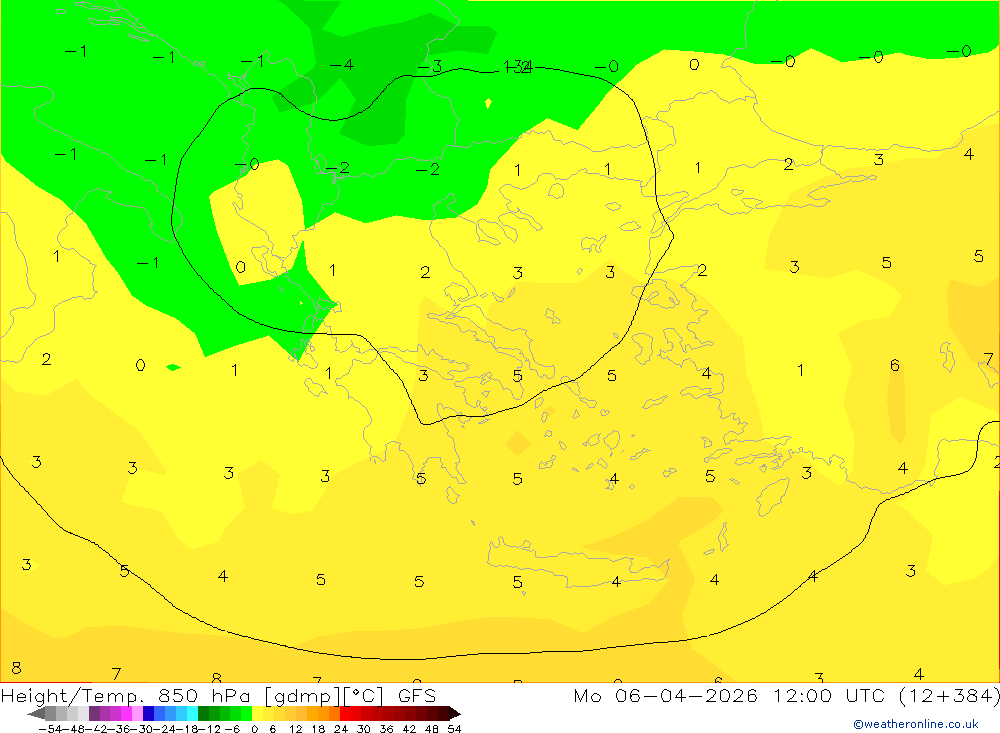Viewport: 1000px width, 733px height.
Task: Click the 'Mo 06-04-2026' date text
Action: [665, 695]
